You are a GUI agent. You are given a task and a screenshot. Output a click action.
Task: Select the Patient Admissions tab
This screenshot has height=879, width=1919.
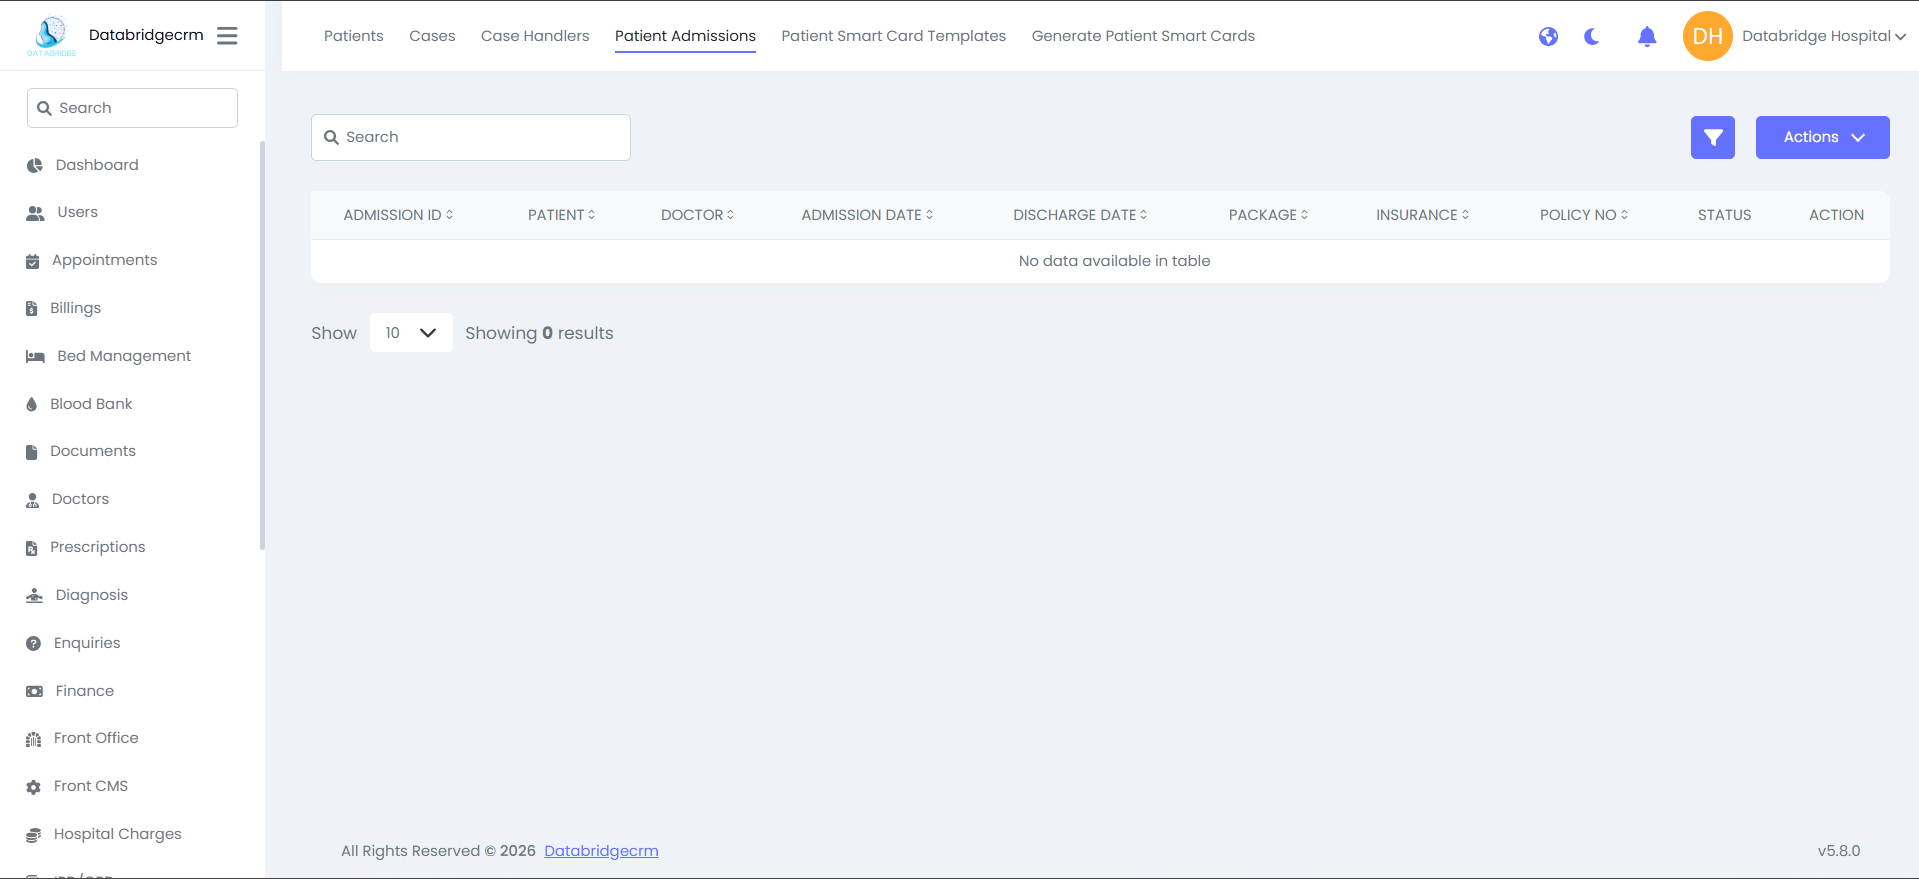[x=685, y=36]
